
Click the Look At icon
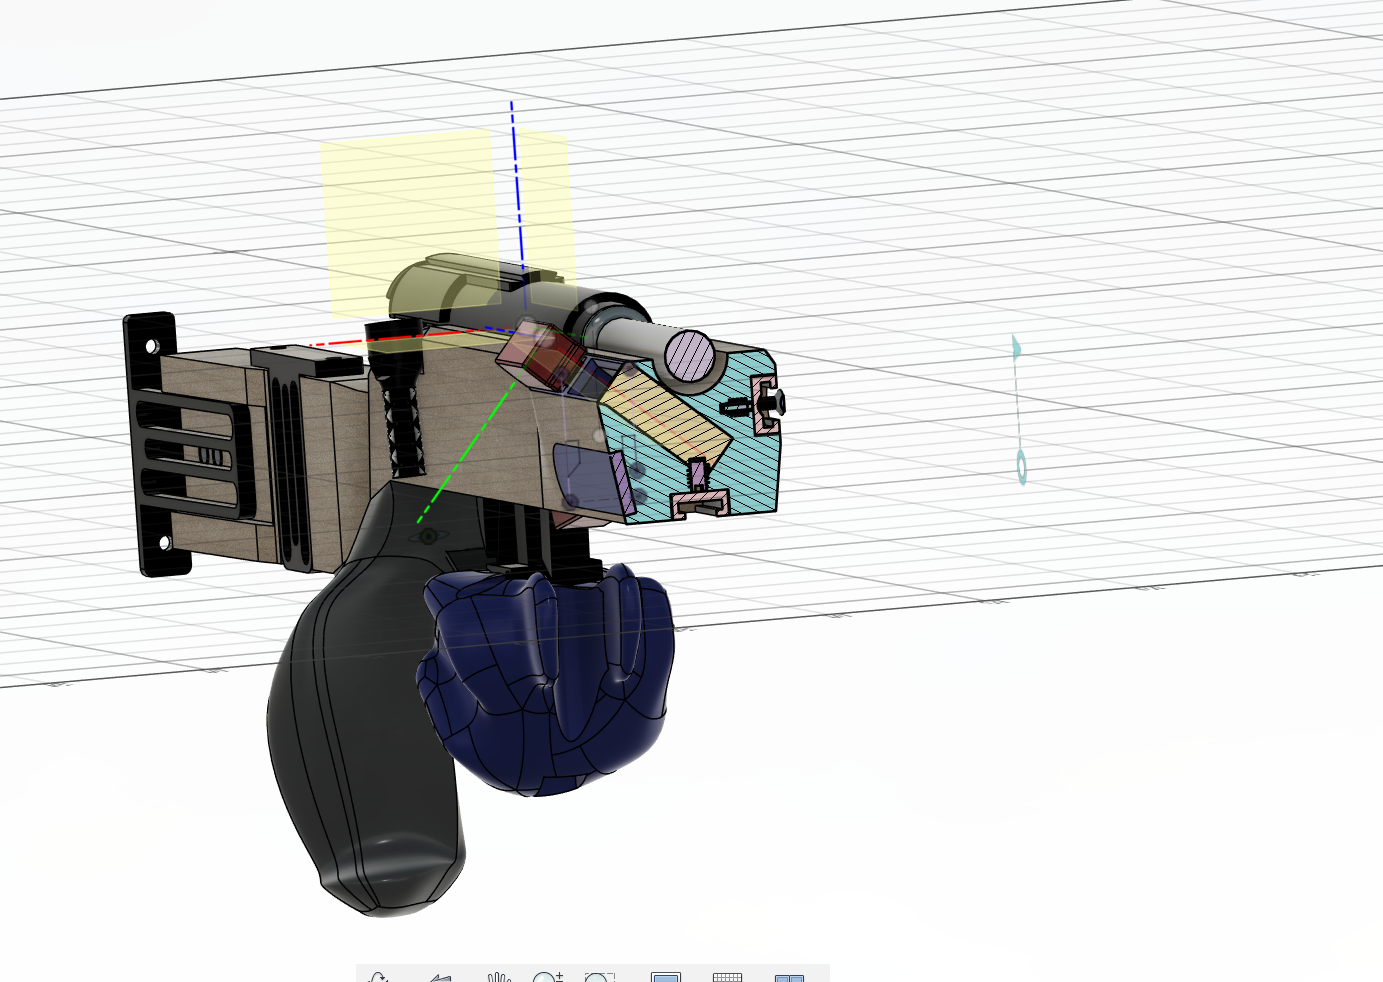[440, 976]
